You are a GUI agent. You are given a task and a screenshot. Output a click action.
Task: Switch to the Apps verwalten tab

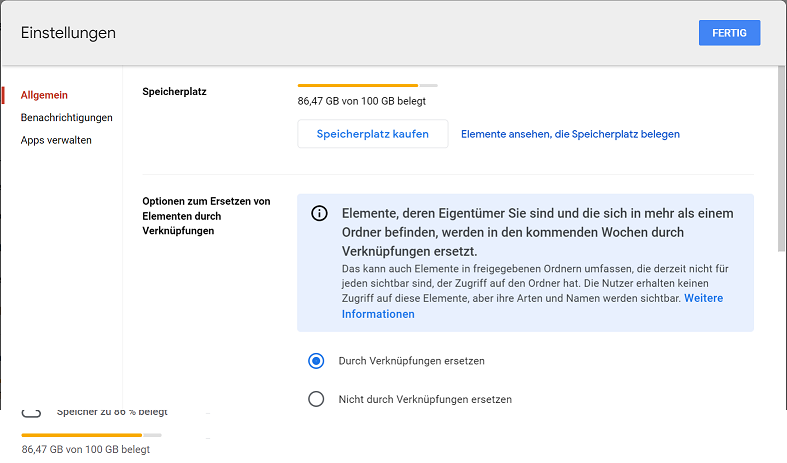(56, 141)
